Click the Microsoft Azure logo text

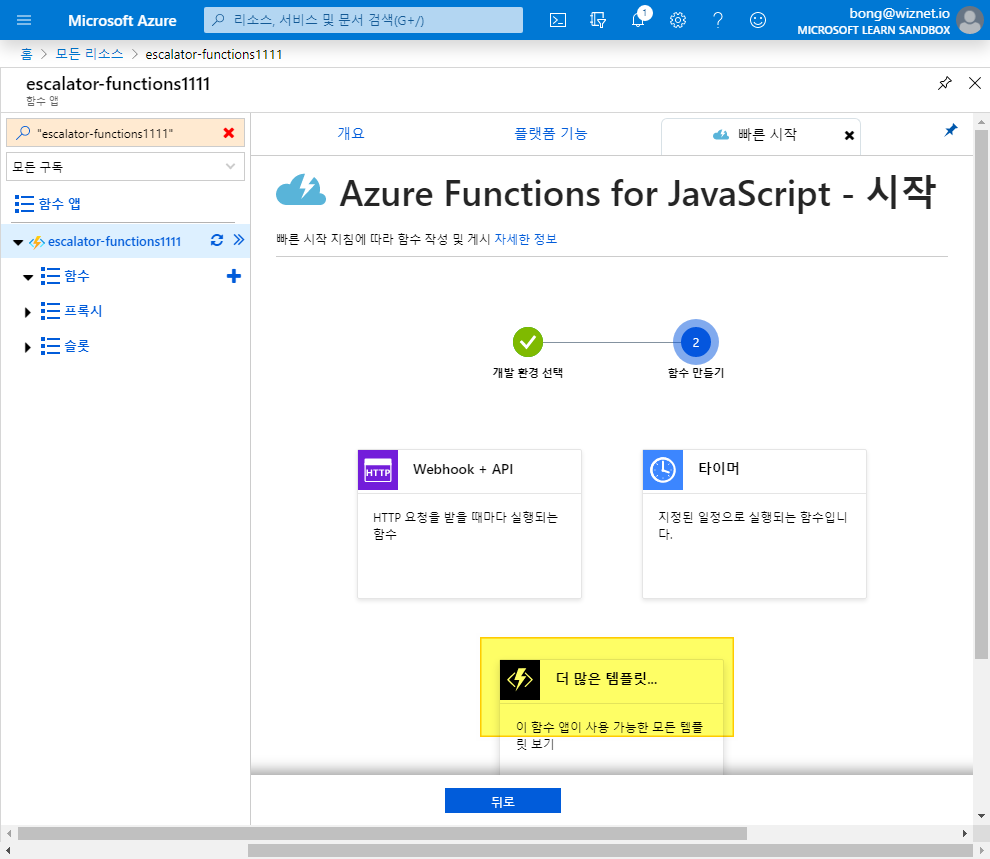(x=122, y=20)
